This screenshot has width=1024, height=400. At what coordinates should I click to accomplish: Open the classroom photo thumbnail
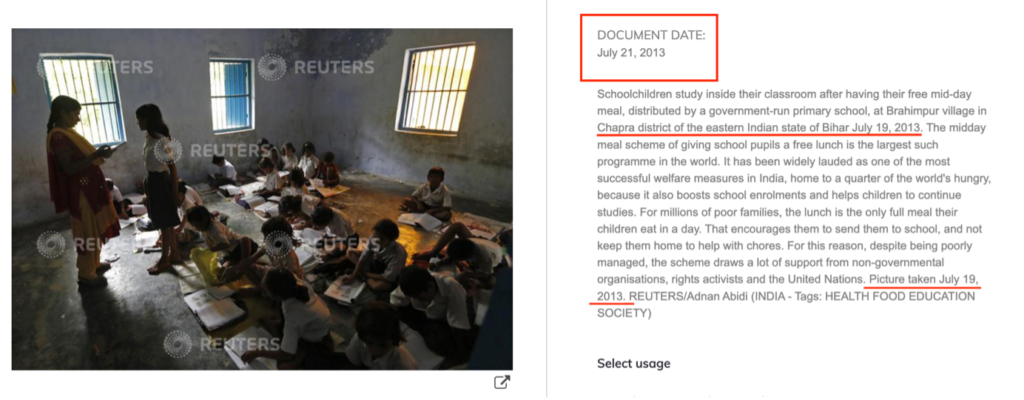262,199
